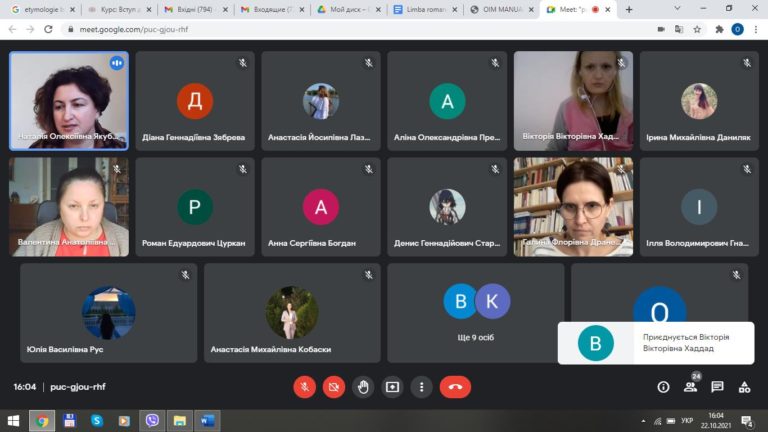Click the red leave call button
The width and height of the screenshot is (768, 432).
click(455, 387)
